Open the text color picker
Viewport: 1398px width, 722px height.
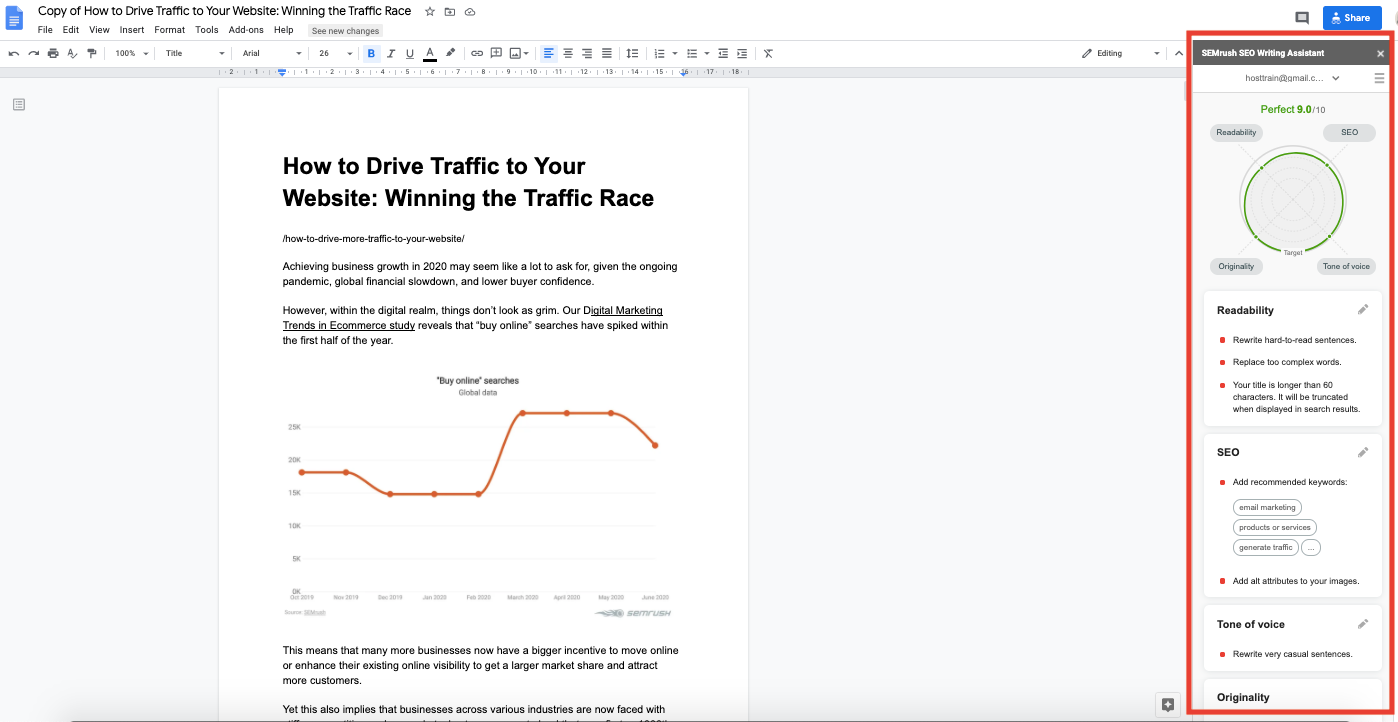click(429, 53)
